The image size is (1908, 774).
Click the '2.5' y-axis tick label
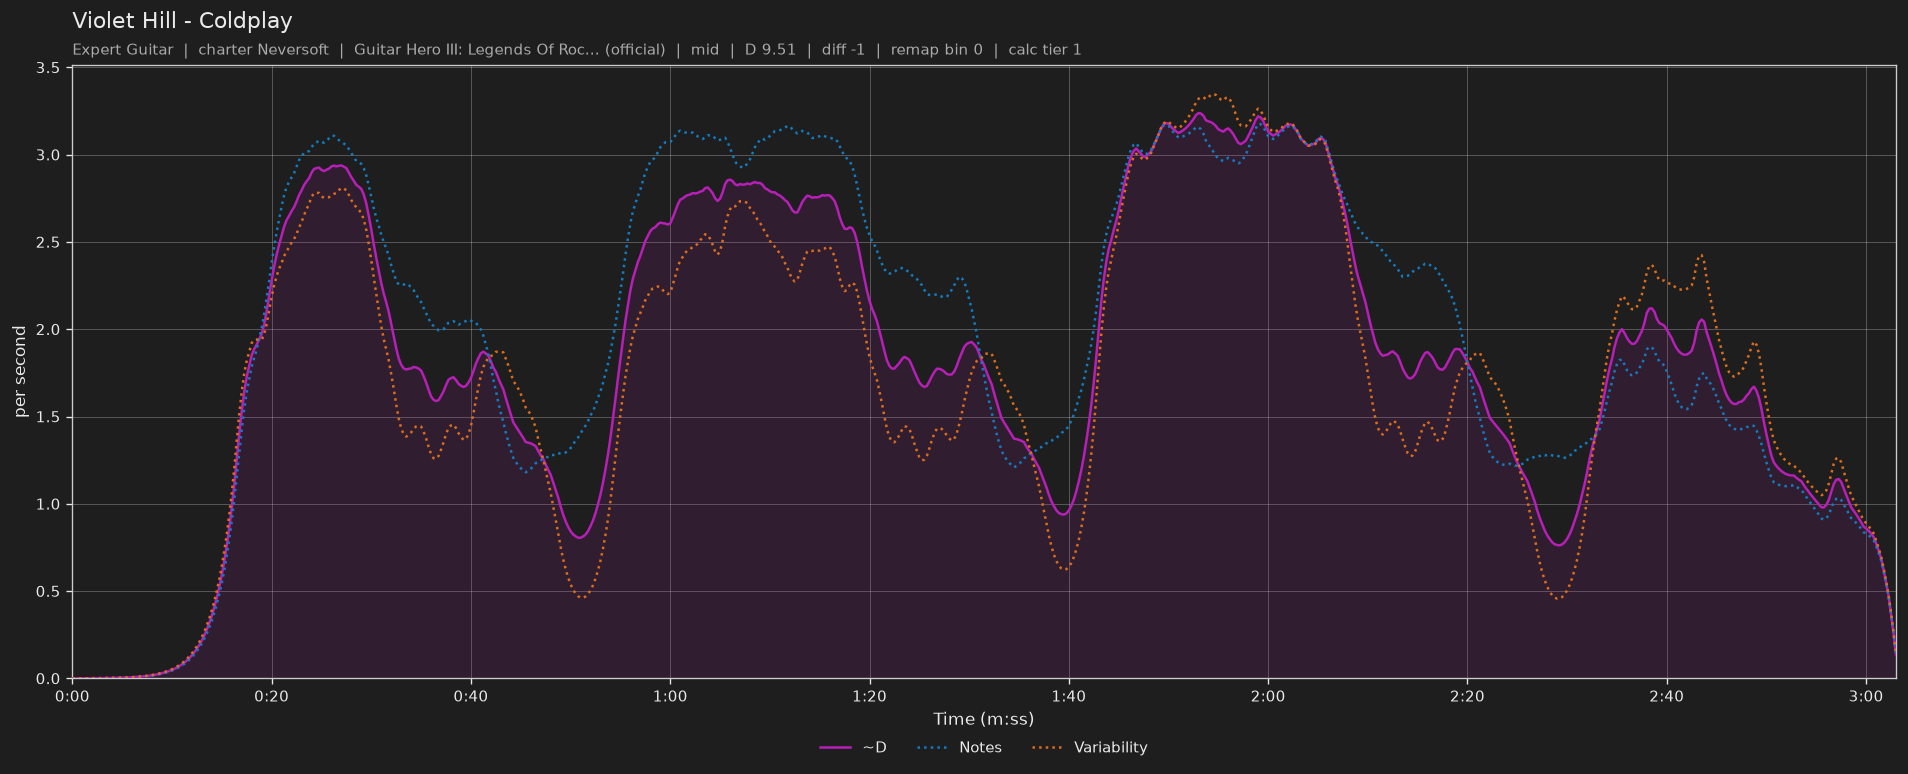[48, 243]
